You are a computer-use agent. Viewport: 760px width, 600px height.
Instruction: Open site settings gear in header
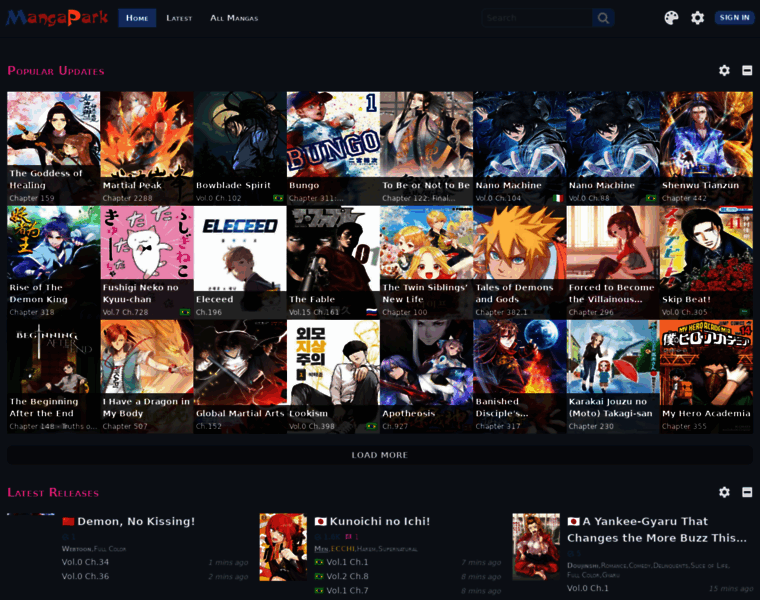pyautogui.click(x=697, y=18)
